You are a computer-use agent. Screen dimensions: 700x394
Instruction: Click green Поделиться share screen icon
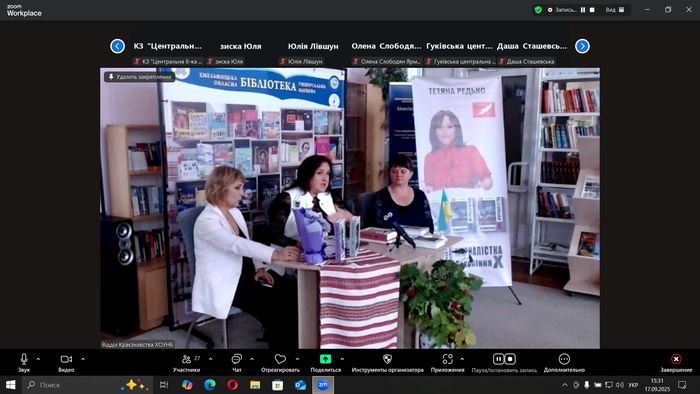tap(325, 359)
